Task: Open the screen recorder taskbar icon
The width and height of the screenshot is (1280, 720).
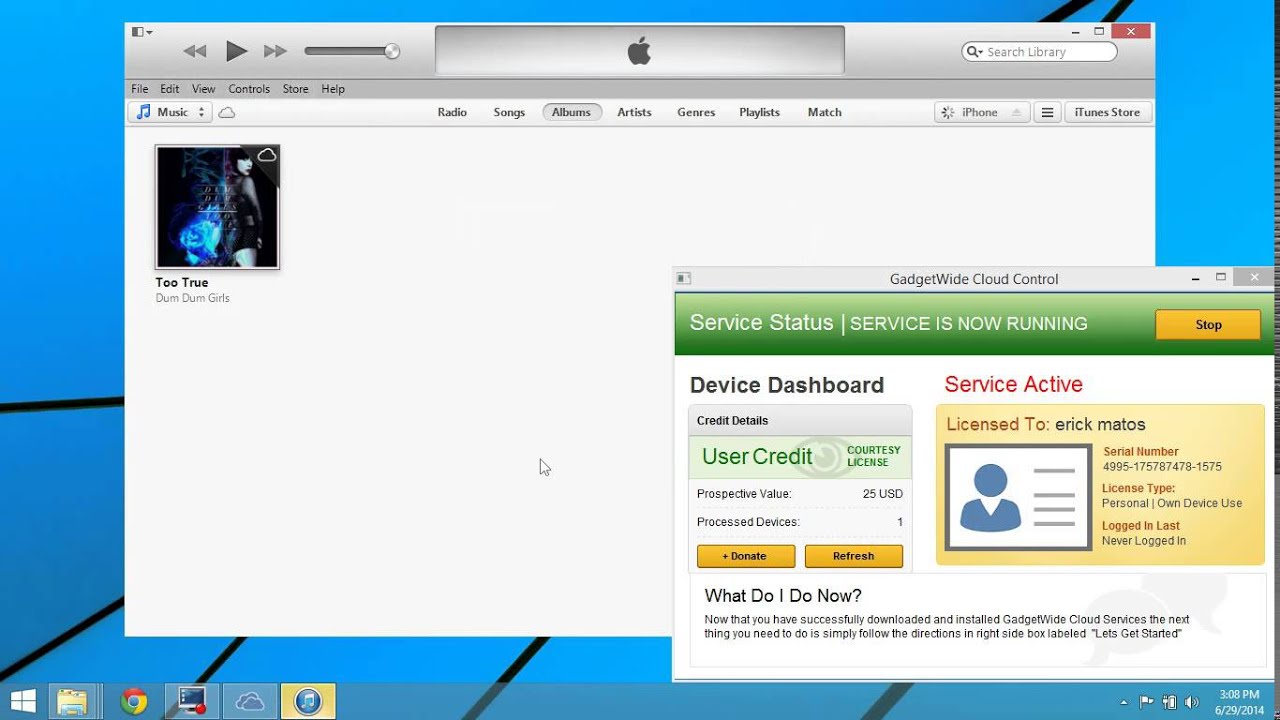Action: (191, 701)
